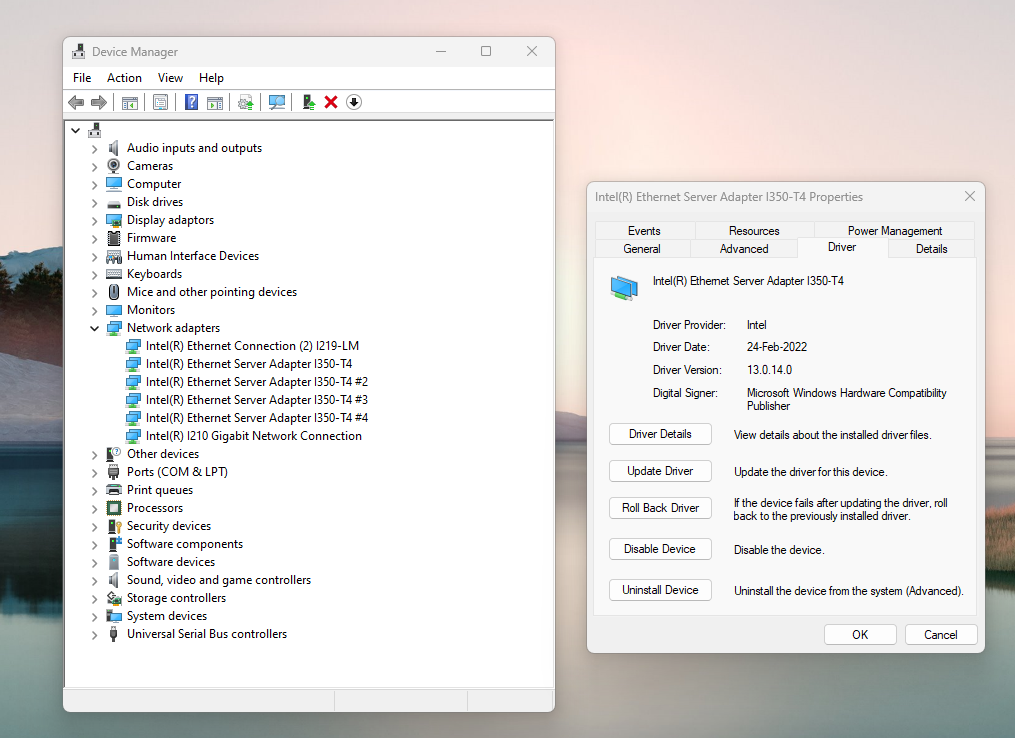Viewport: 1015px width, 738px height.
Task: Scan for hardware changes via toolbar icon
Action: (x=277, y=101)
